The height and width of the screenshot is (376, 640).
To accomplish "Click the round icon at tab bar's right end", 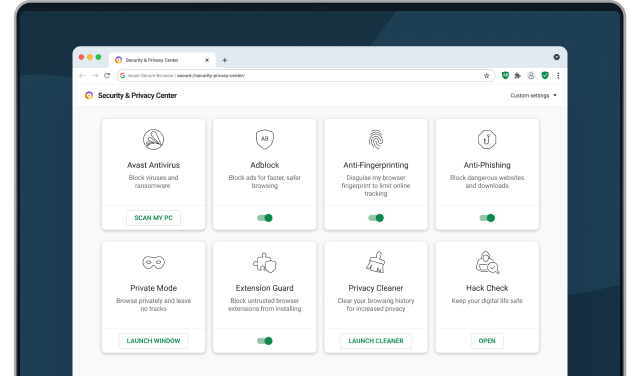I will coord(556,57).
